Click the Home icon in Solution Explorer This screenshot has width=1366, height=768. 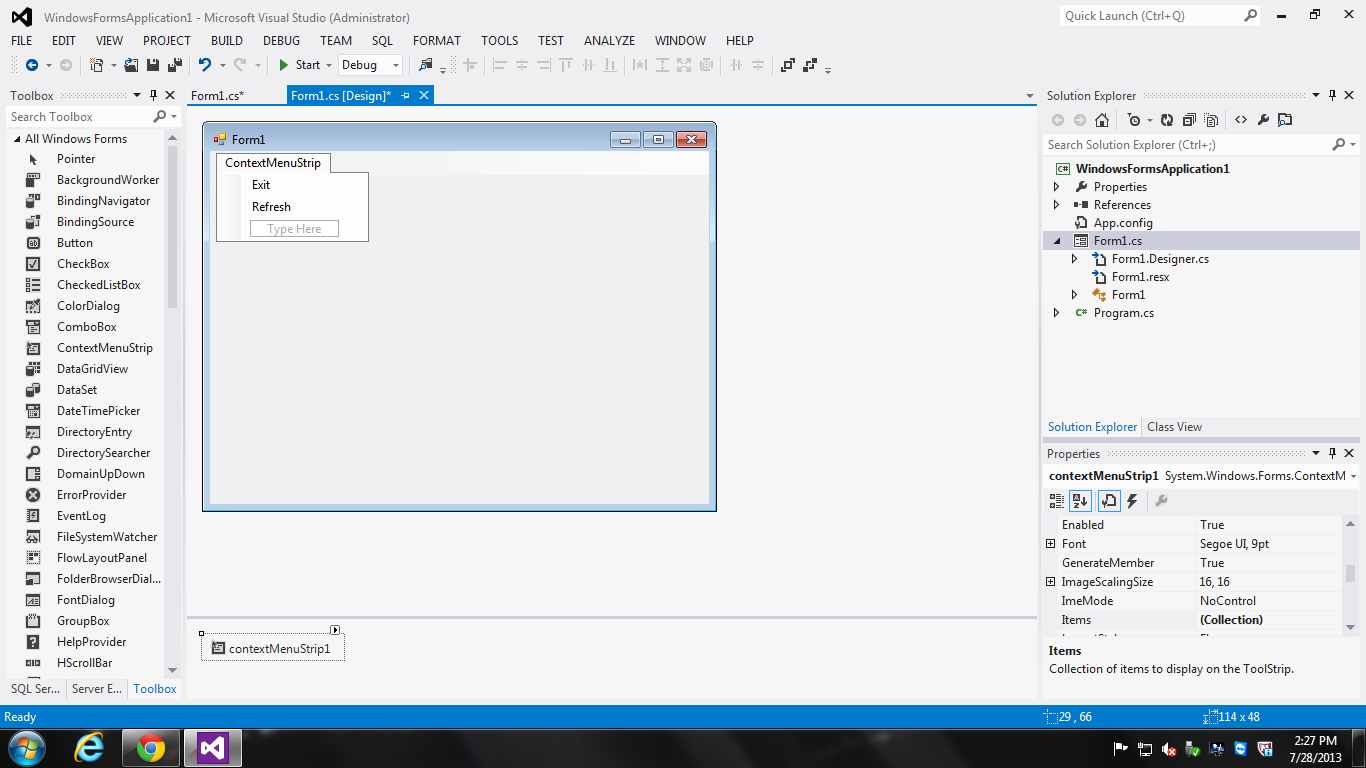[x=1102, y=120]
